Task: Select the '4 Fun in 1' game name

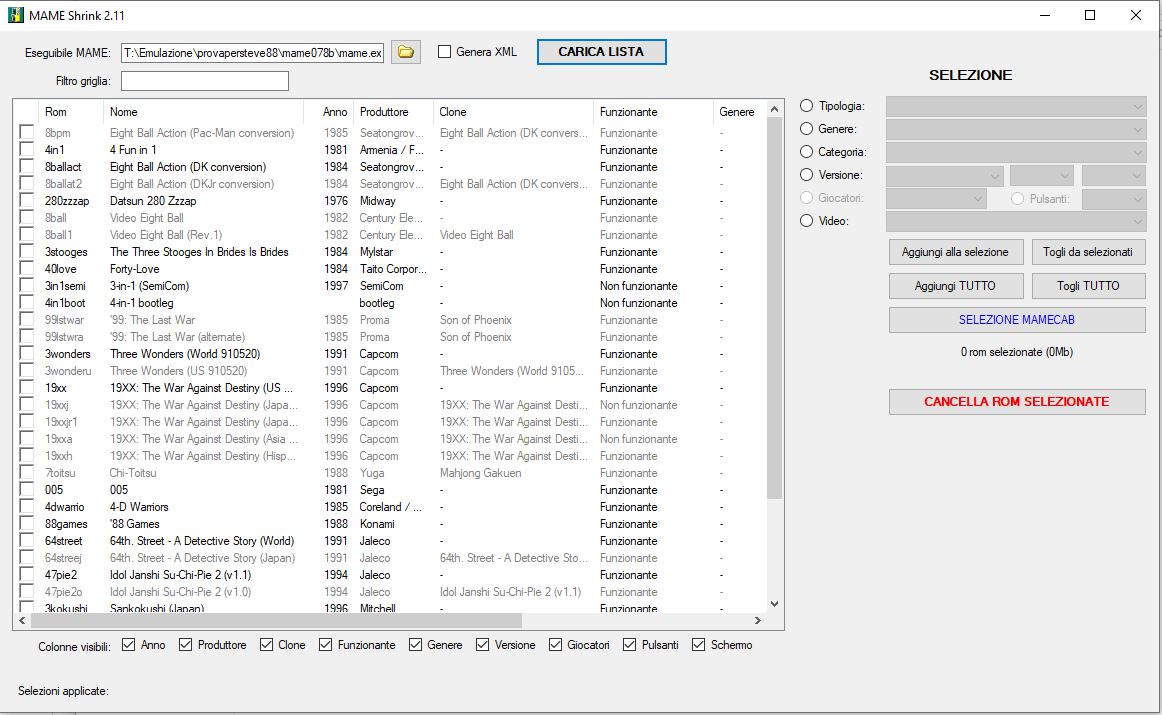Action: [133, 150]
